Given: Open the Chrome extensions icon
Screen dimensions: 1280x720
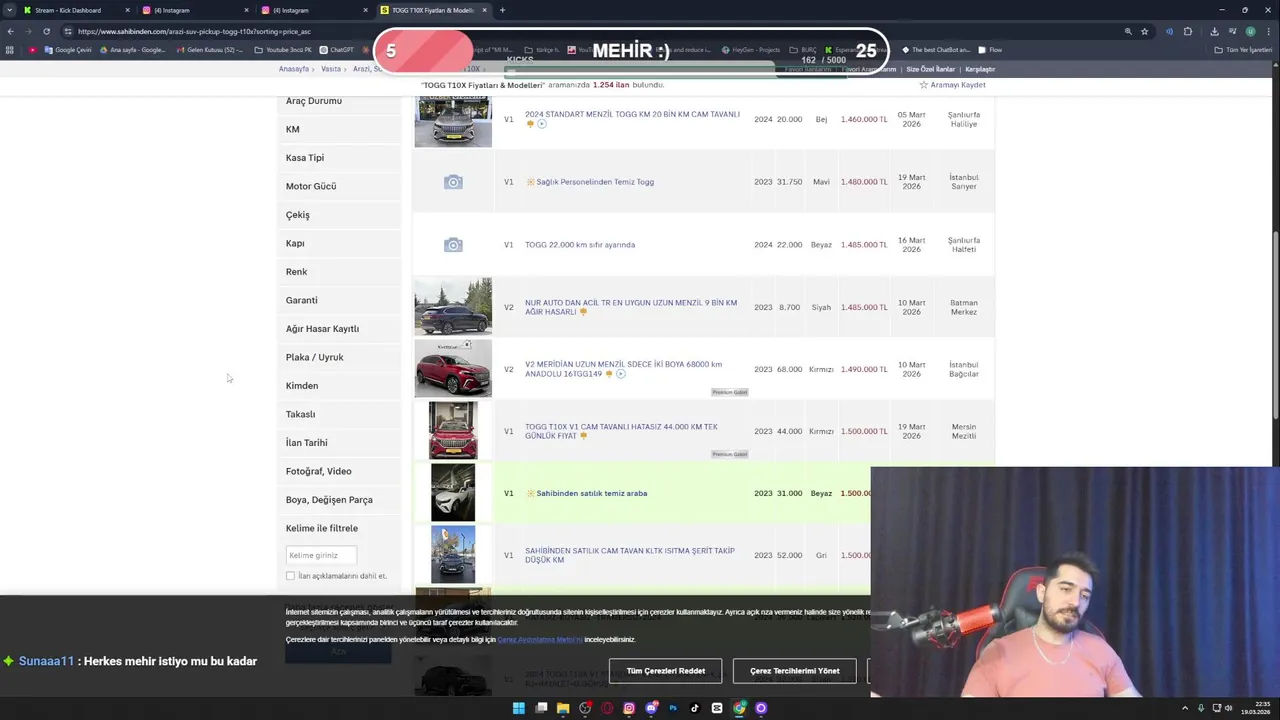Looking at the screenshot, I should click(x=1188, y=31).
